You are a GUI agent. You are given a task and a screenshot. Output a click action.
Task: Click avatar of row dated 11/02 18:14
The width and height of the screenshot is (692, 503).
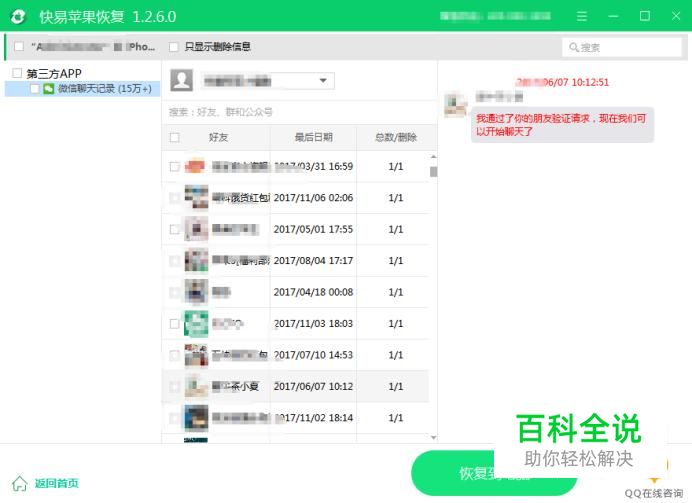pos(196,417)
